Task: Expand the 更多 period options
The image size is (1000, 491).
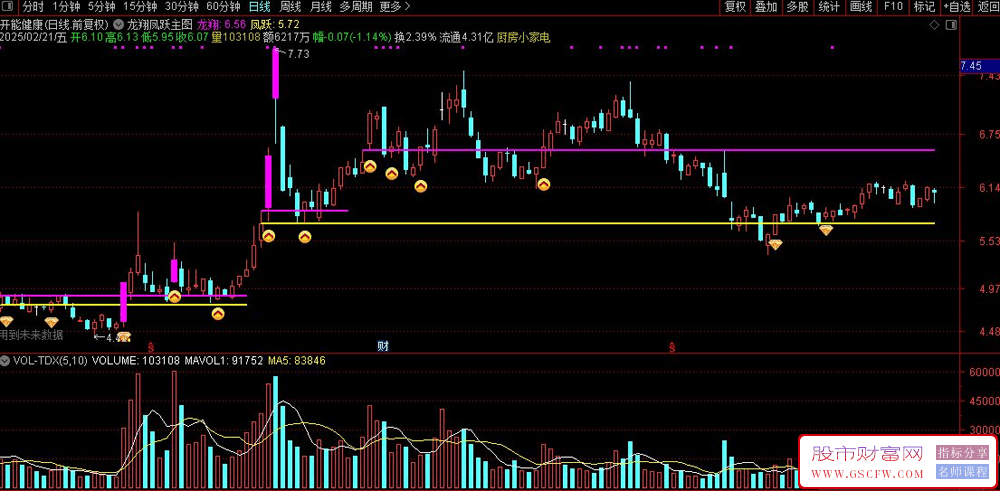Action: coord(395,7)
